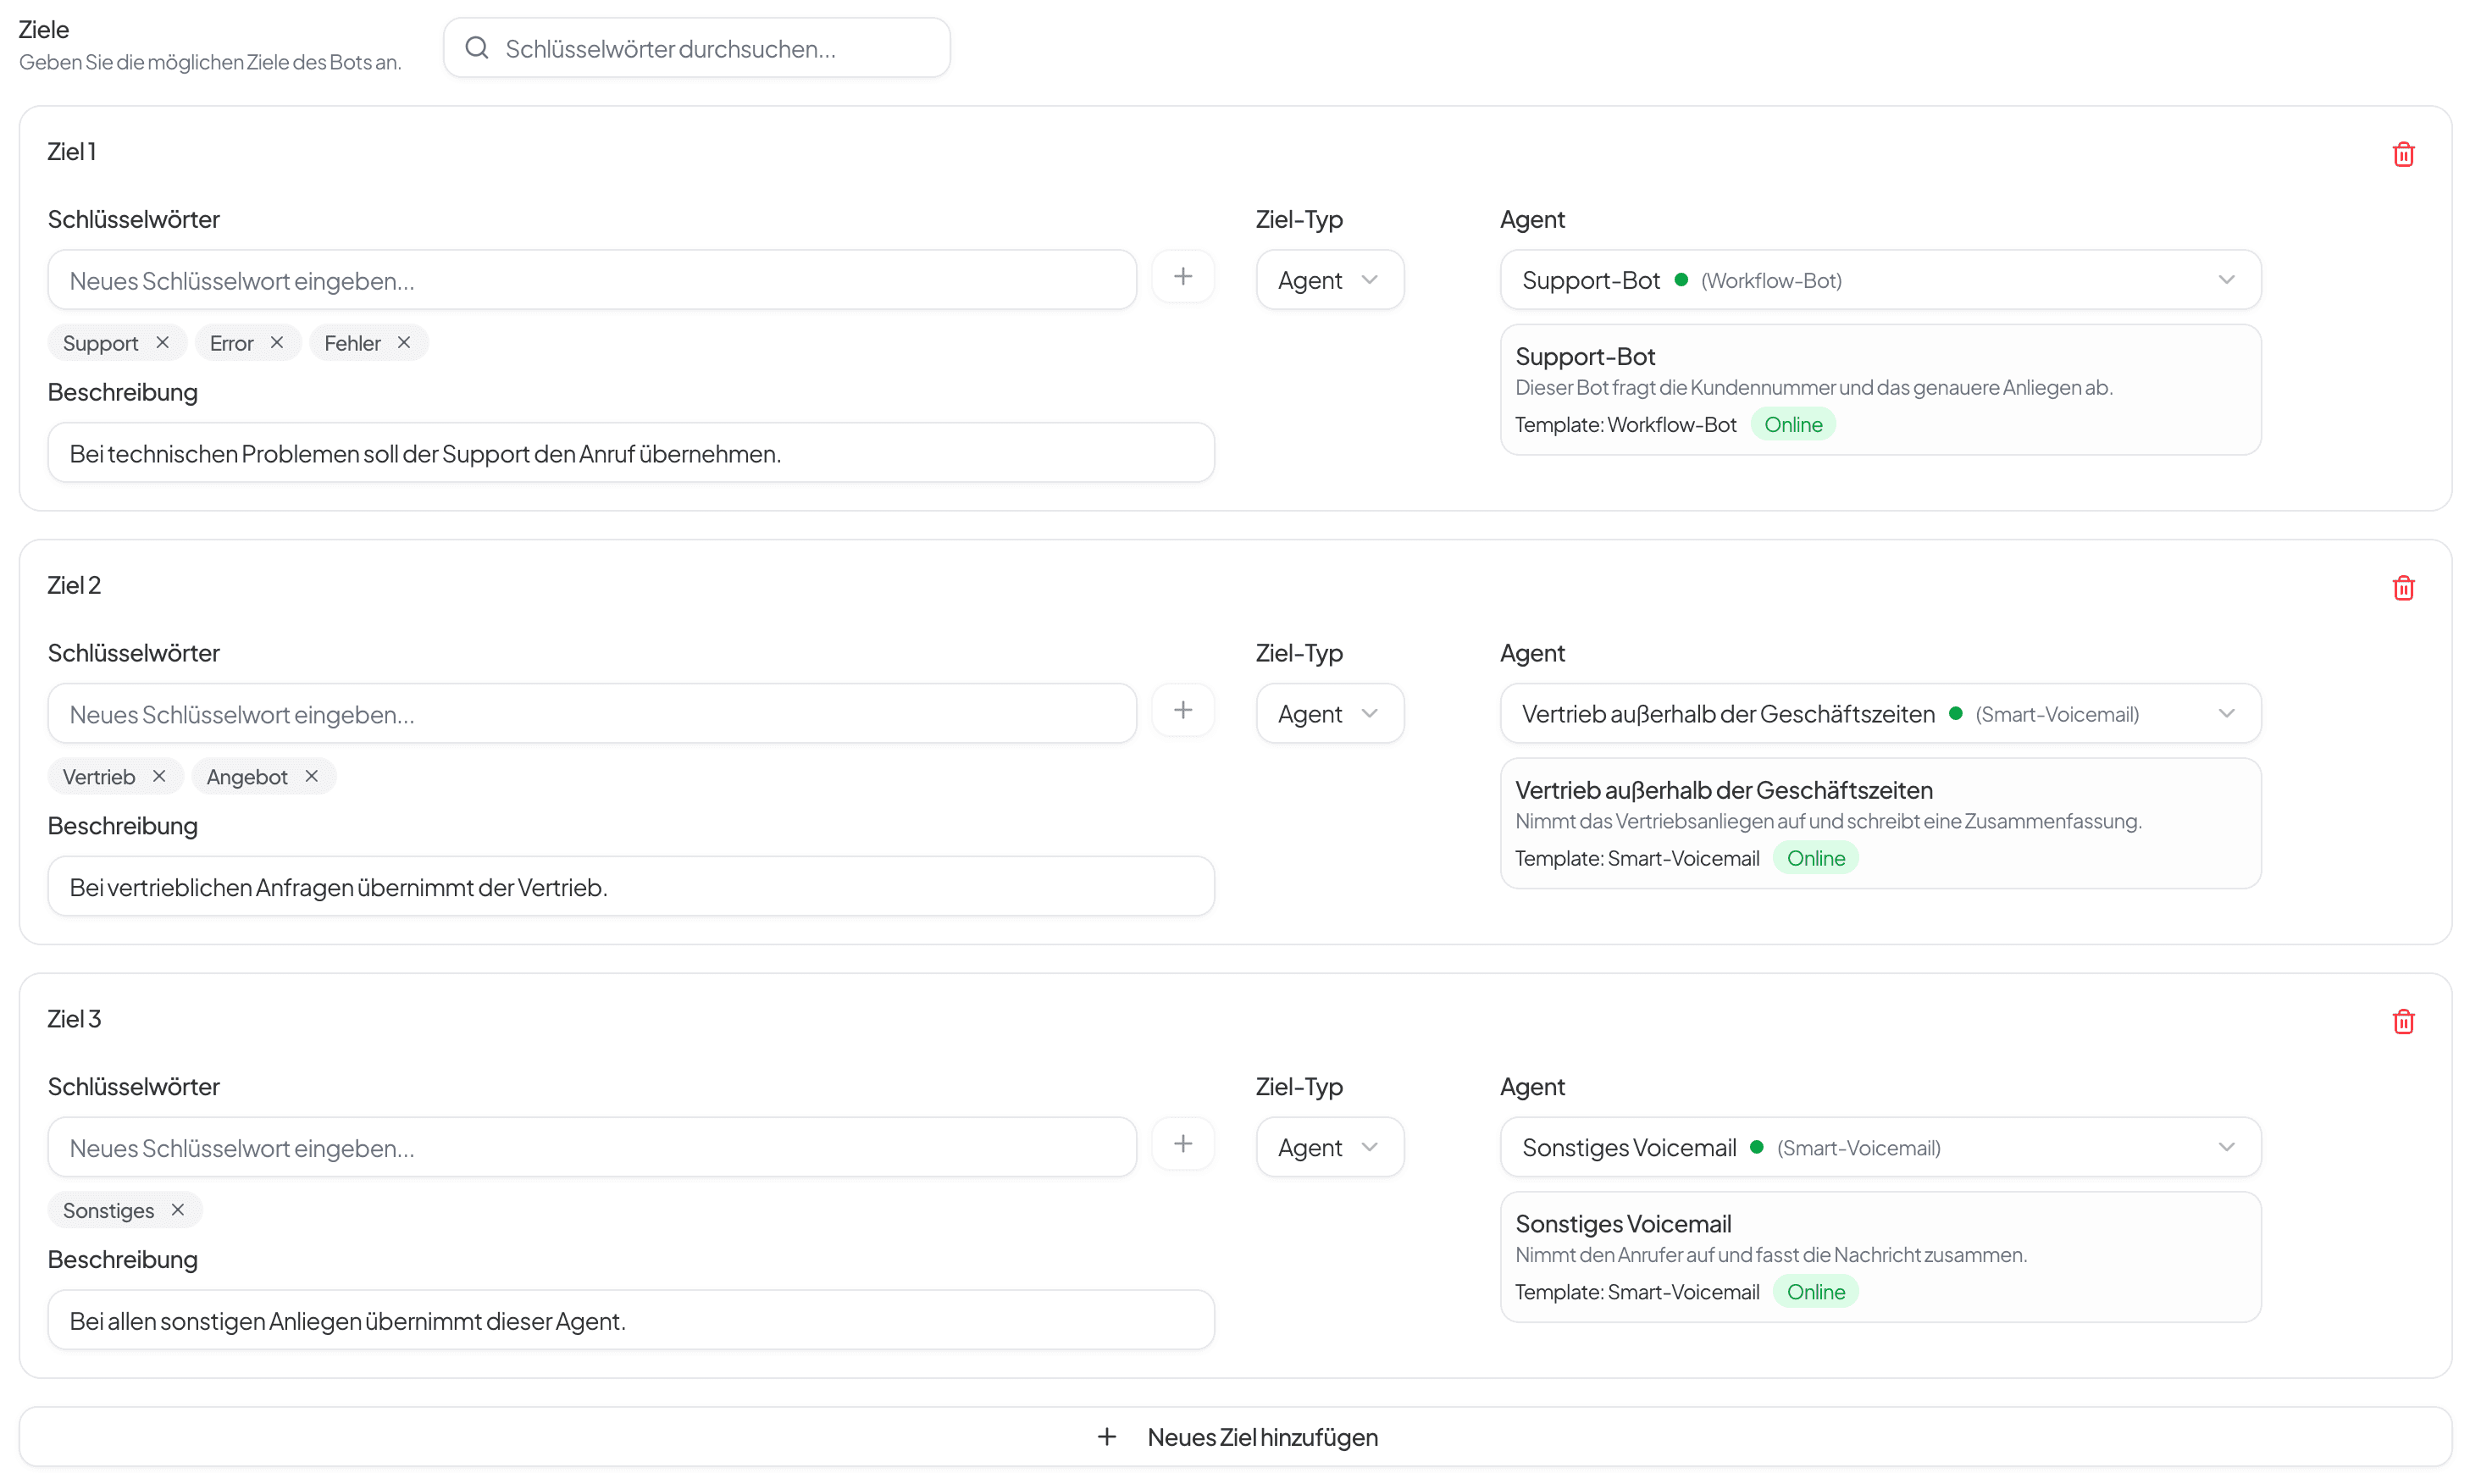Remove the Support keyword tag
Image resolution: width=2470 pixels, height=1484 pixels.
pyautogui.click(x=162, y=343)
